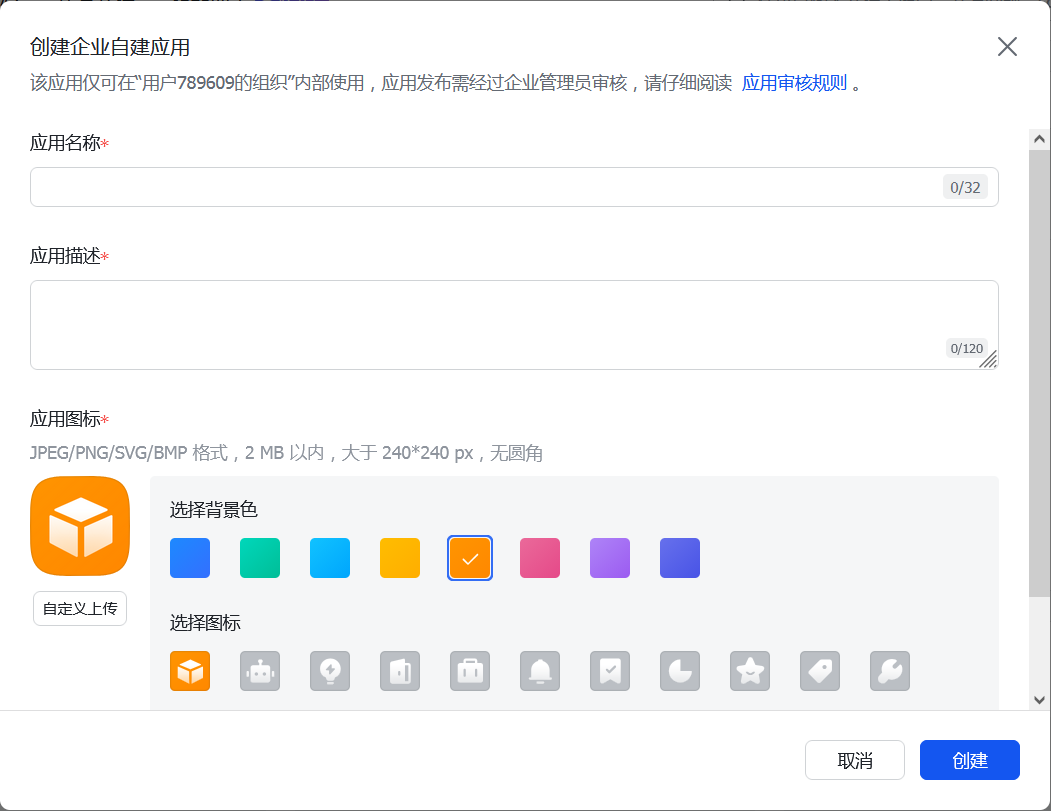Click the selected orange background swatch
1051x811 pixels.
point(470,558)
